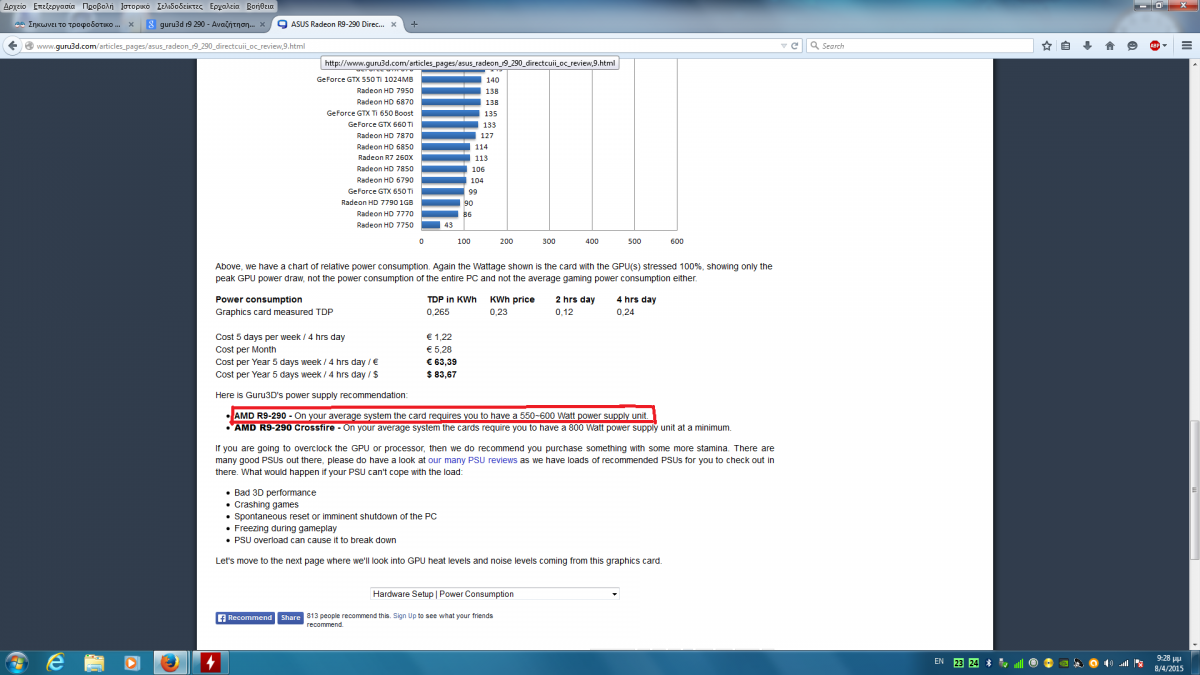The width and height of the screenshot is (1200, 675).
Task: Click the 'Freezing during gameplay' bullet item
Action: [285, 528]
